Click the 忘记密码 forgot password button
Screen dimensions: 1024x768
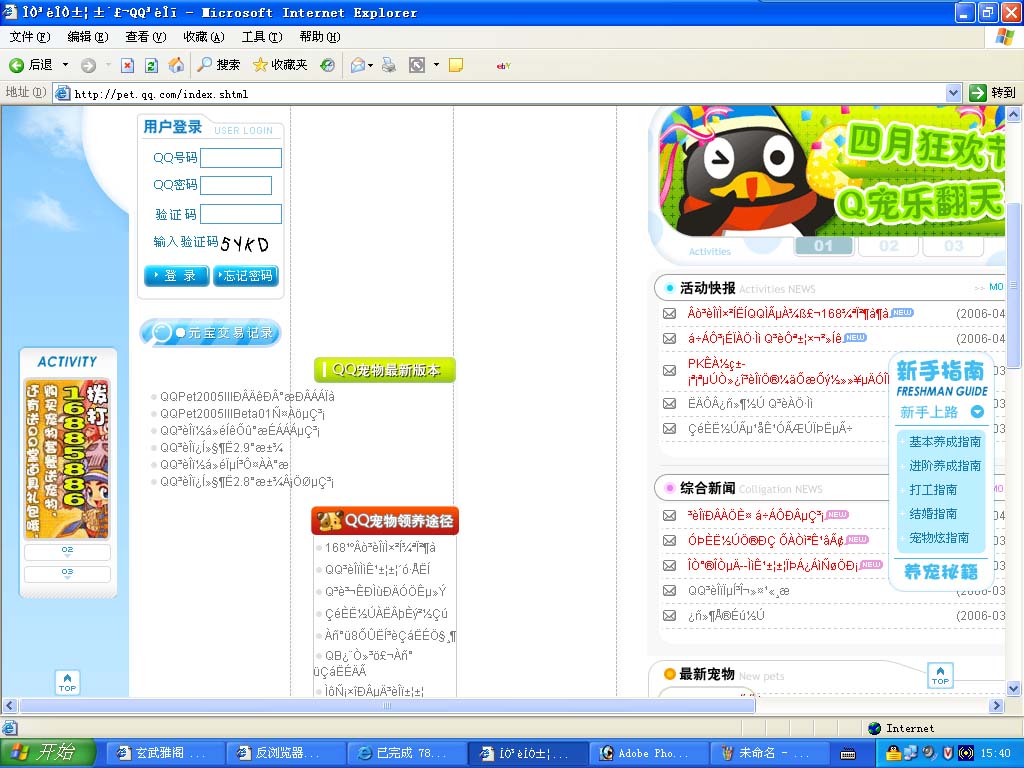pyautogui.click(x=246, y=276)
